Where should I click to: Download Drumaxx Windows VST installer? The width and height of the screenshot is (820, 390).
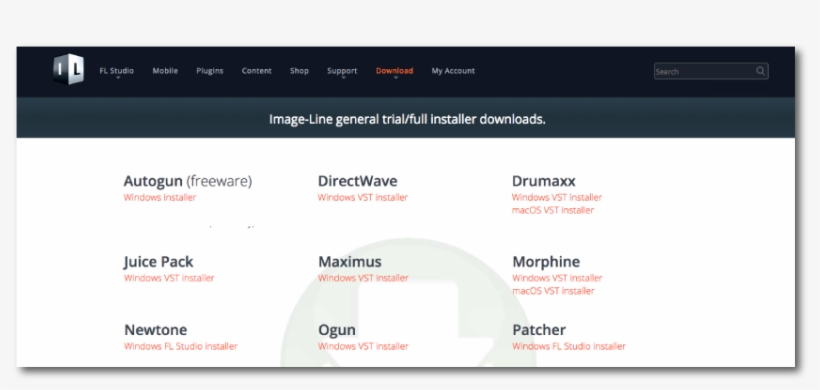pyautogui.click(x=557, y=197)
